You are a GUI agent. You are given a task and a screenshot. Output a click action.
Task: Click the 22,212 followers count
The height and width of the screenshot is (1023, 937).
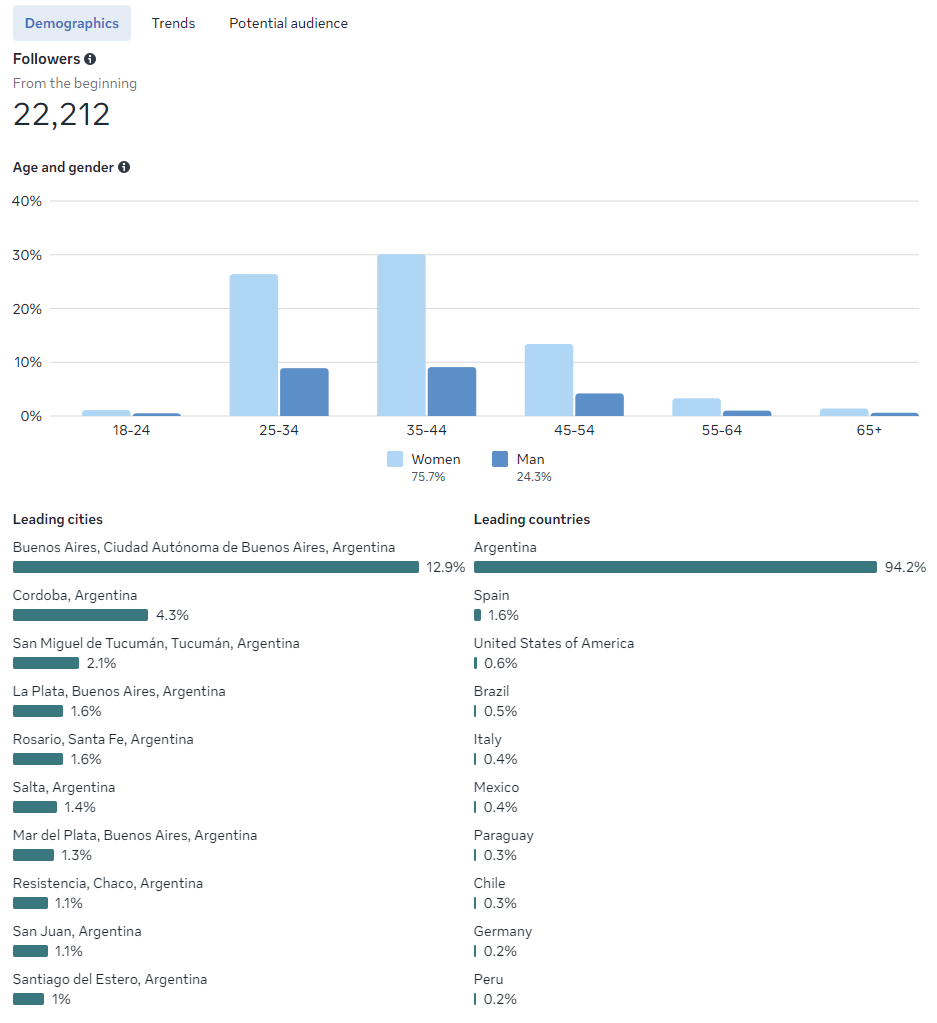(61, 115)
